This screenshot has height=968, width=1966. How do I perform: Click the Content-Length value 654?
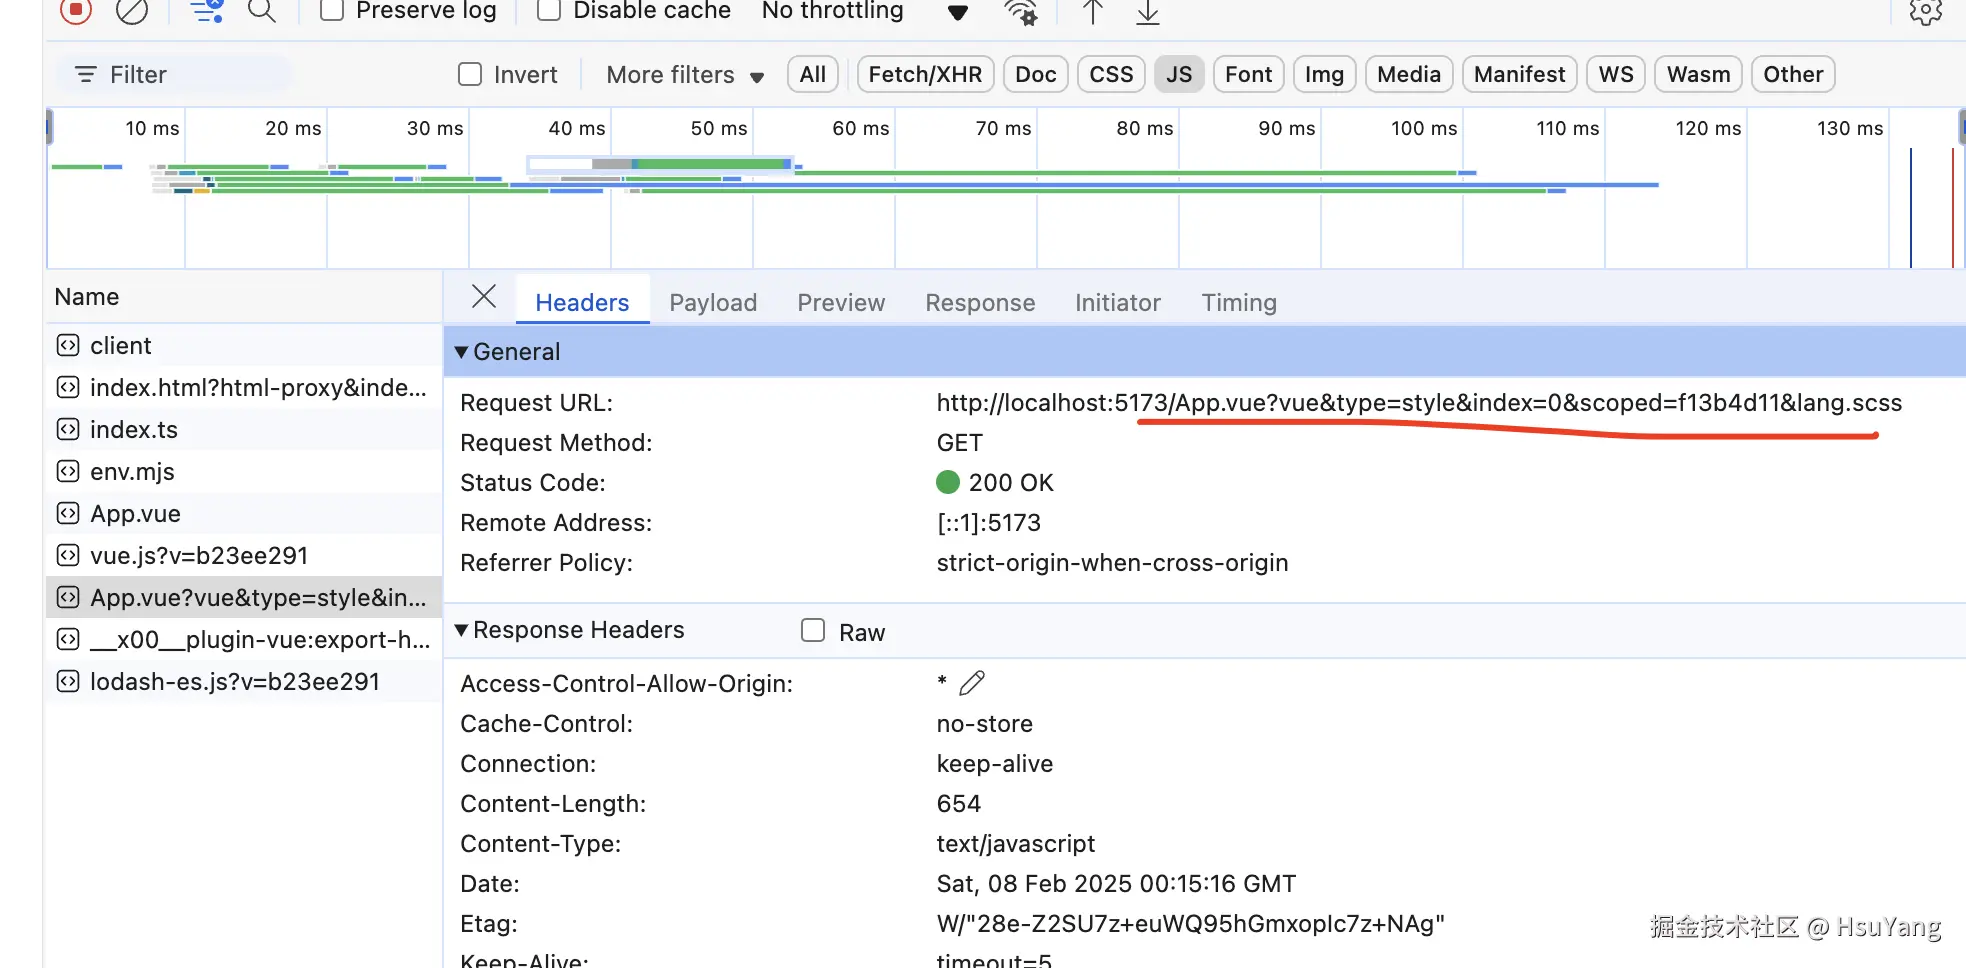(x=958, y=804)
